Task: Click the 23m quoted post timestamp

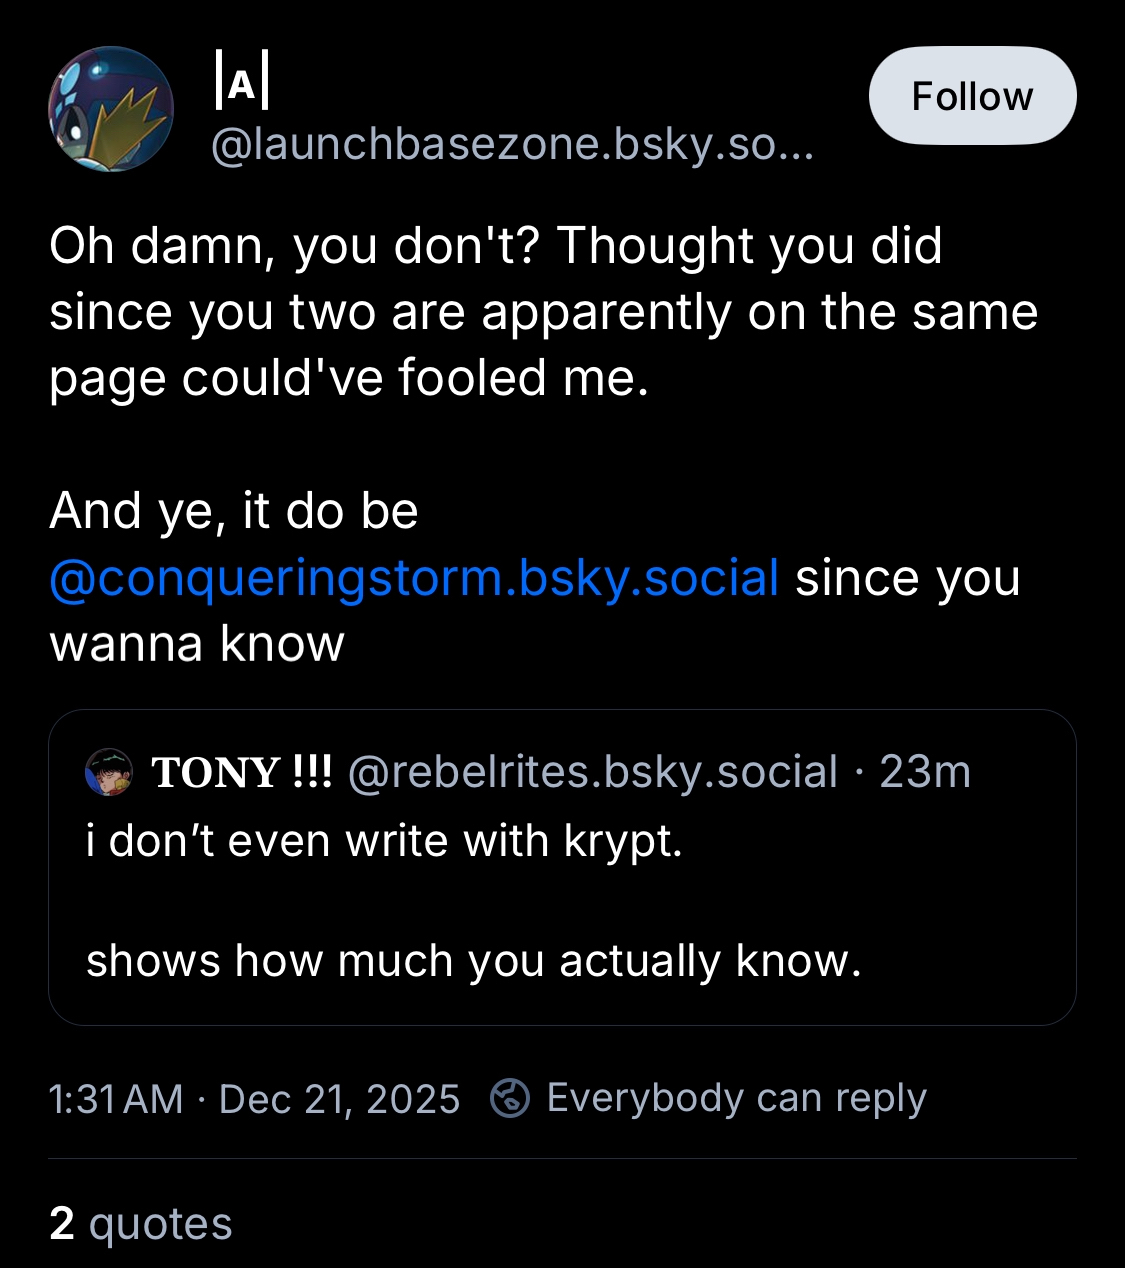Action: tap(925, 773)
